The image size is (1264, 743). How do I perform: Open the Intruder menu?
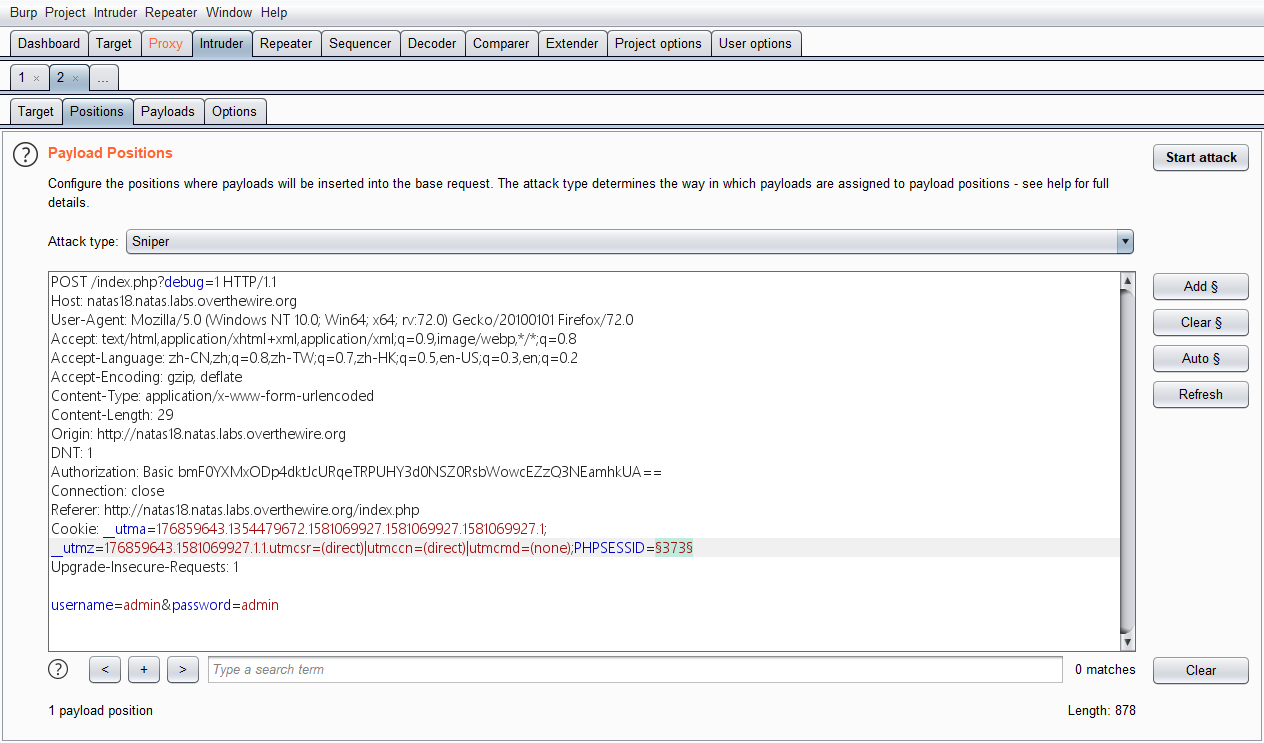116,13
